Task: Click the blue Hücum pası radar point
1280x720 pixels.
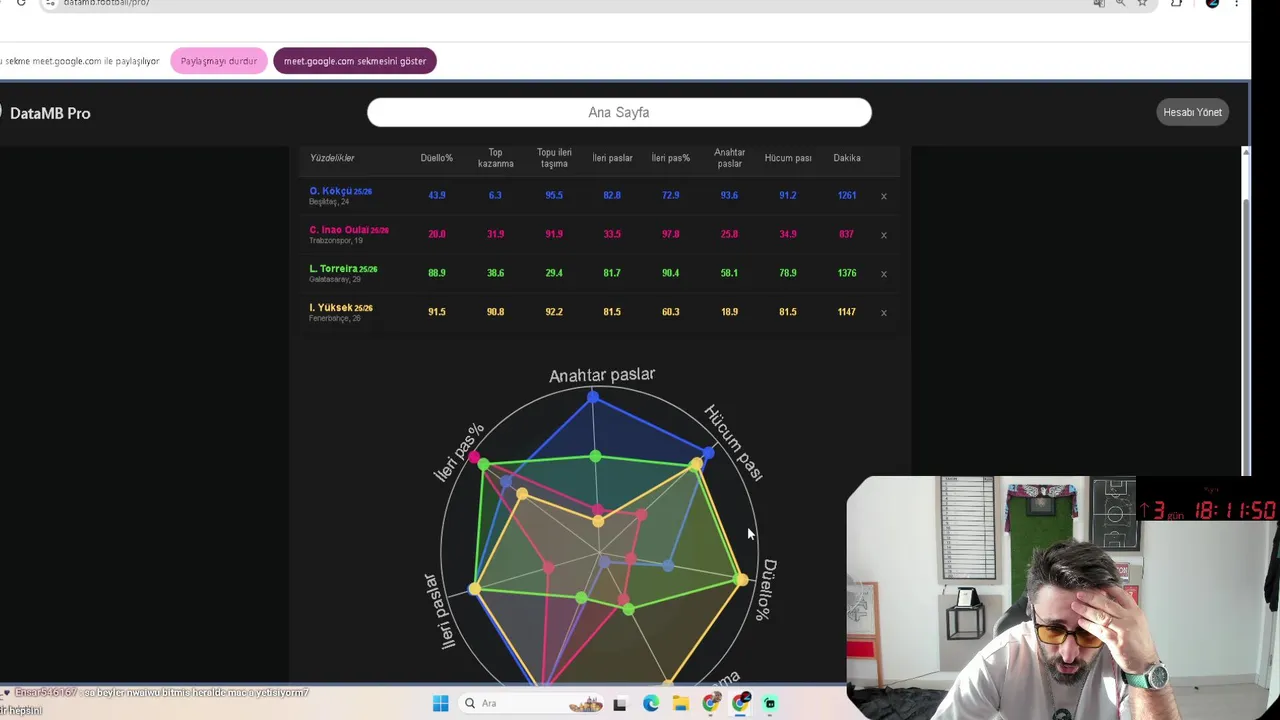Action: 709,453
